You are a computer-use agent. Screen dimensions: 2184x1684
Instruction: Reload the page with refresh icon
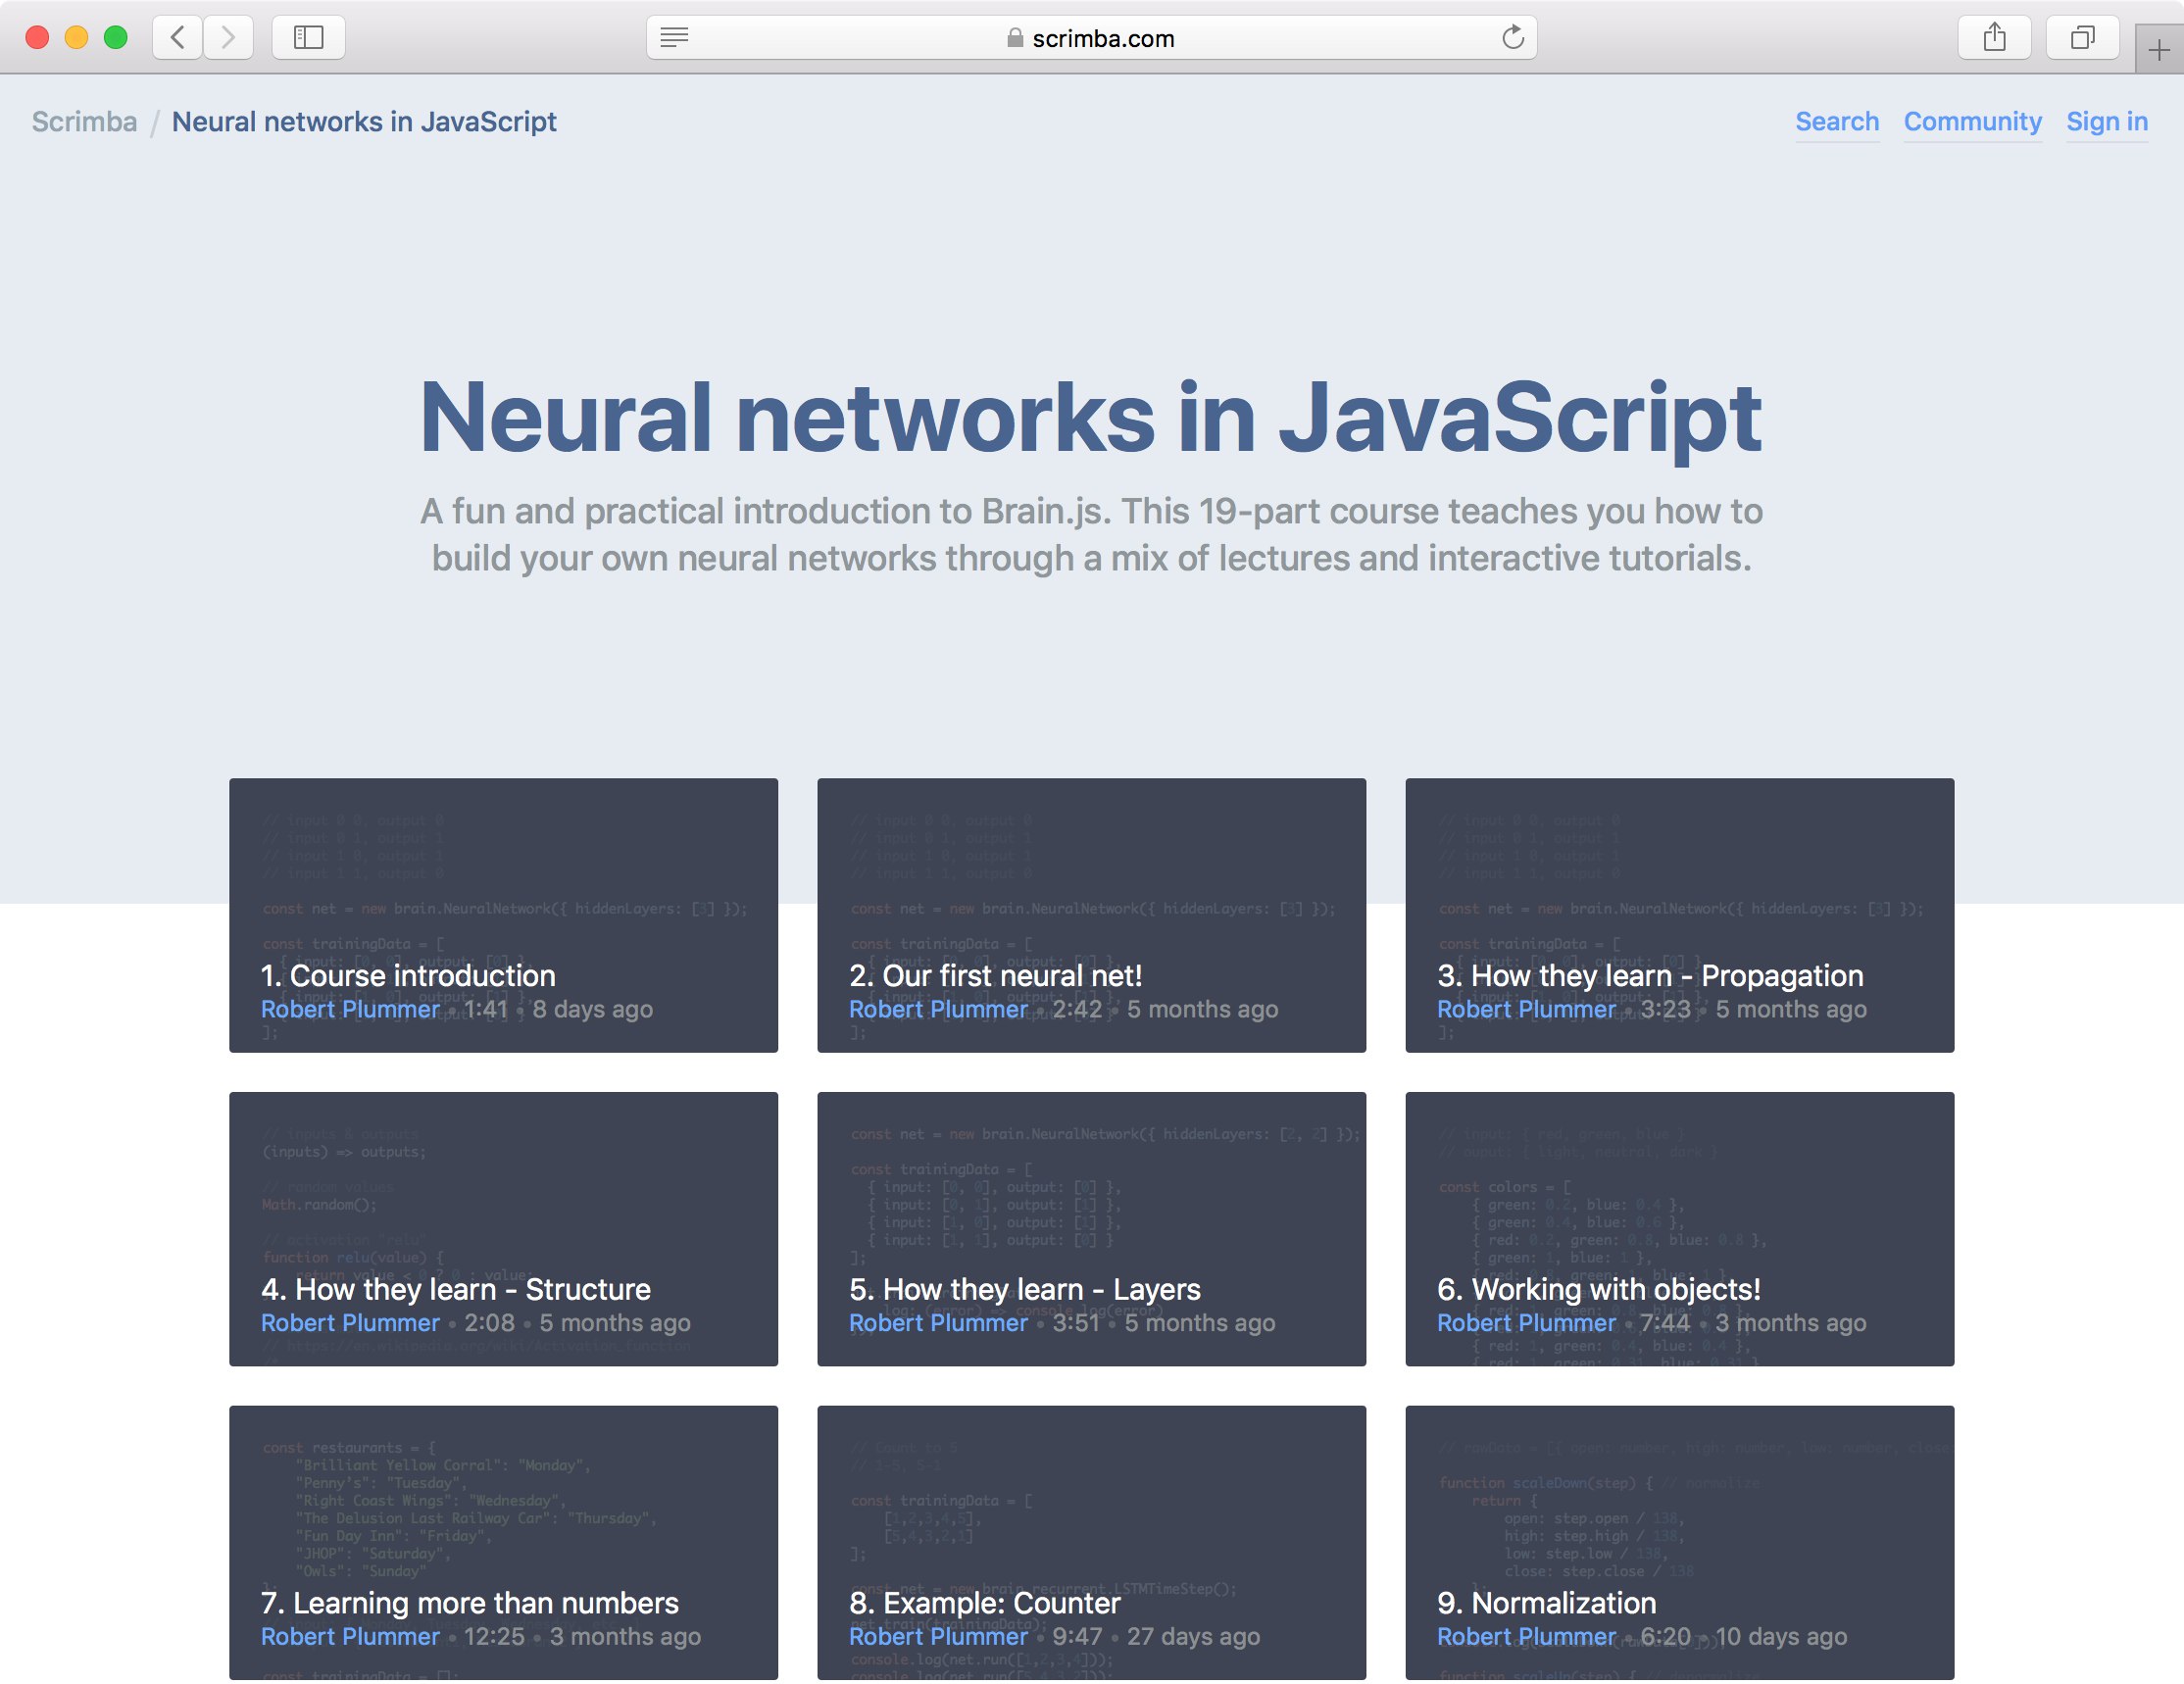coord(1512,38)
